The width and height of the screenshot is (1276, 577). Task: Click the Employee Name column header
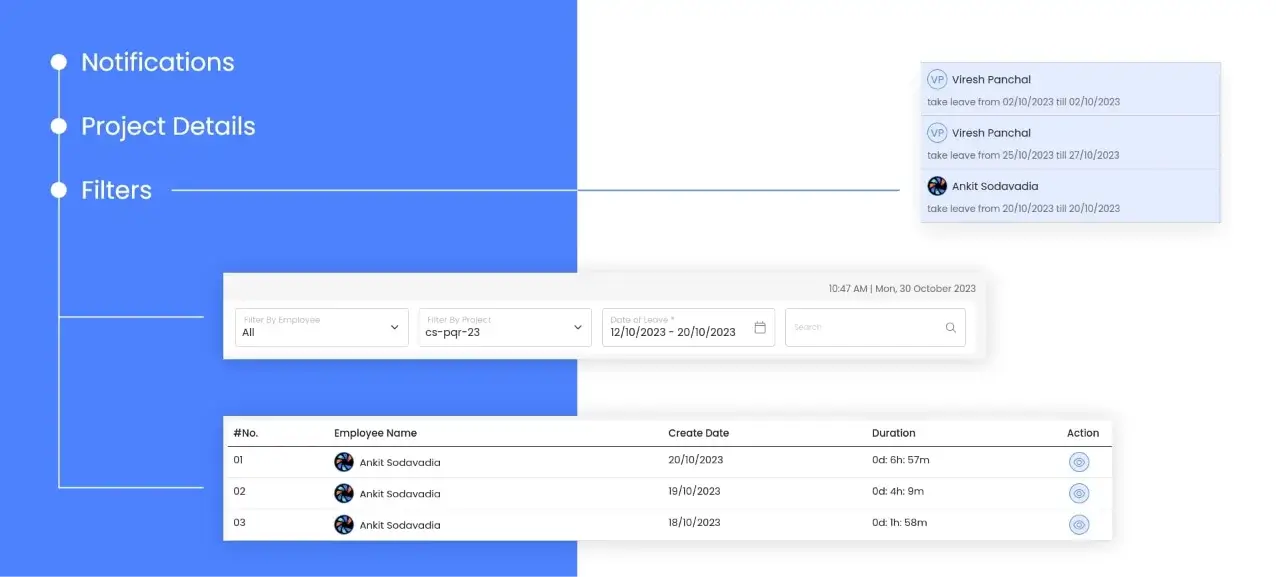pyautogui.click(x=375, y=432)
